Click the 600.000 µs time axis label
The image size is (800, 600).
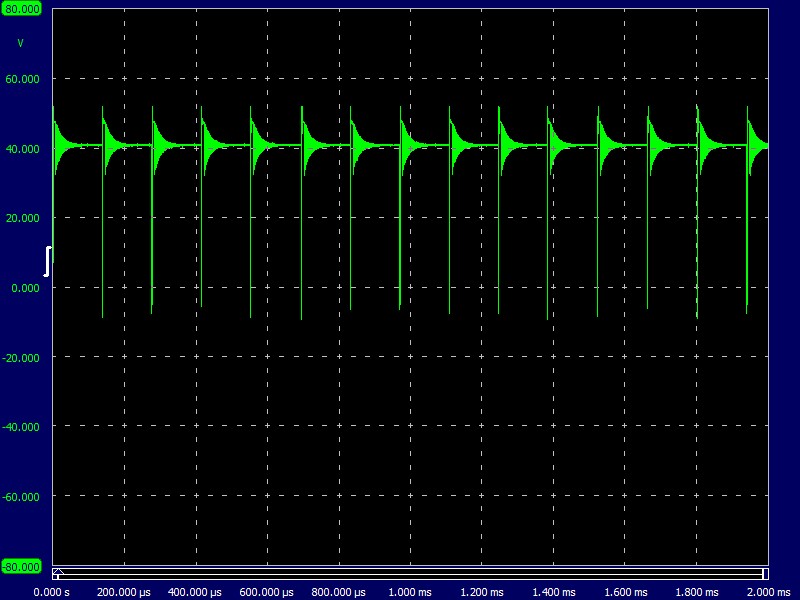(x=267, y=592)
